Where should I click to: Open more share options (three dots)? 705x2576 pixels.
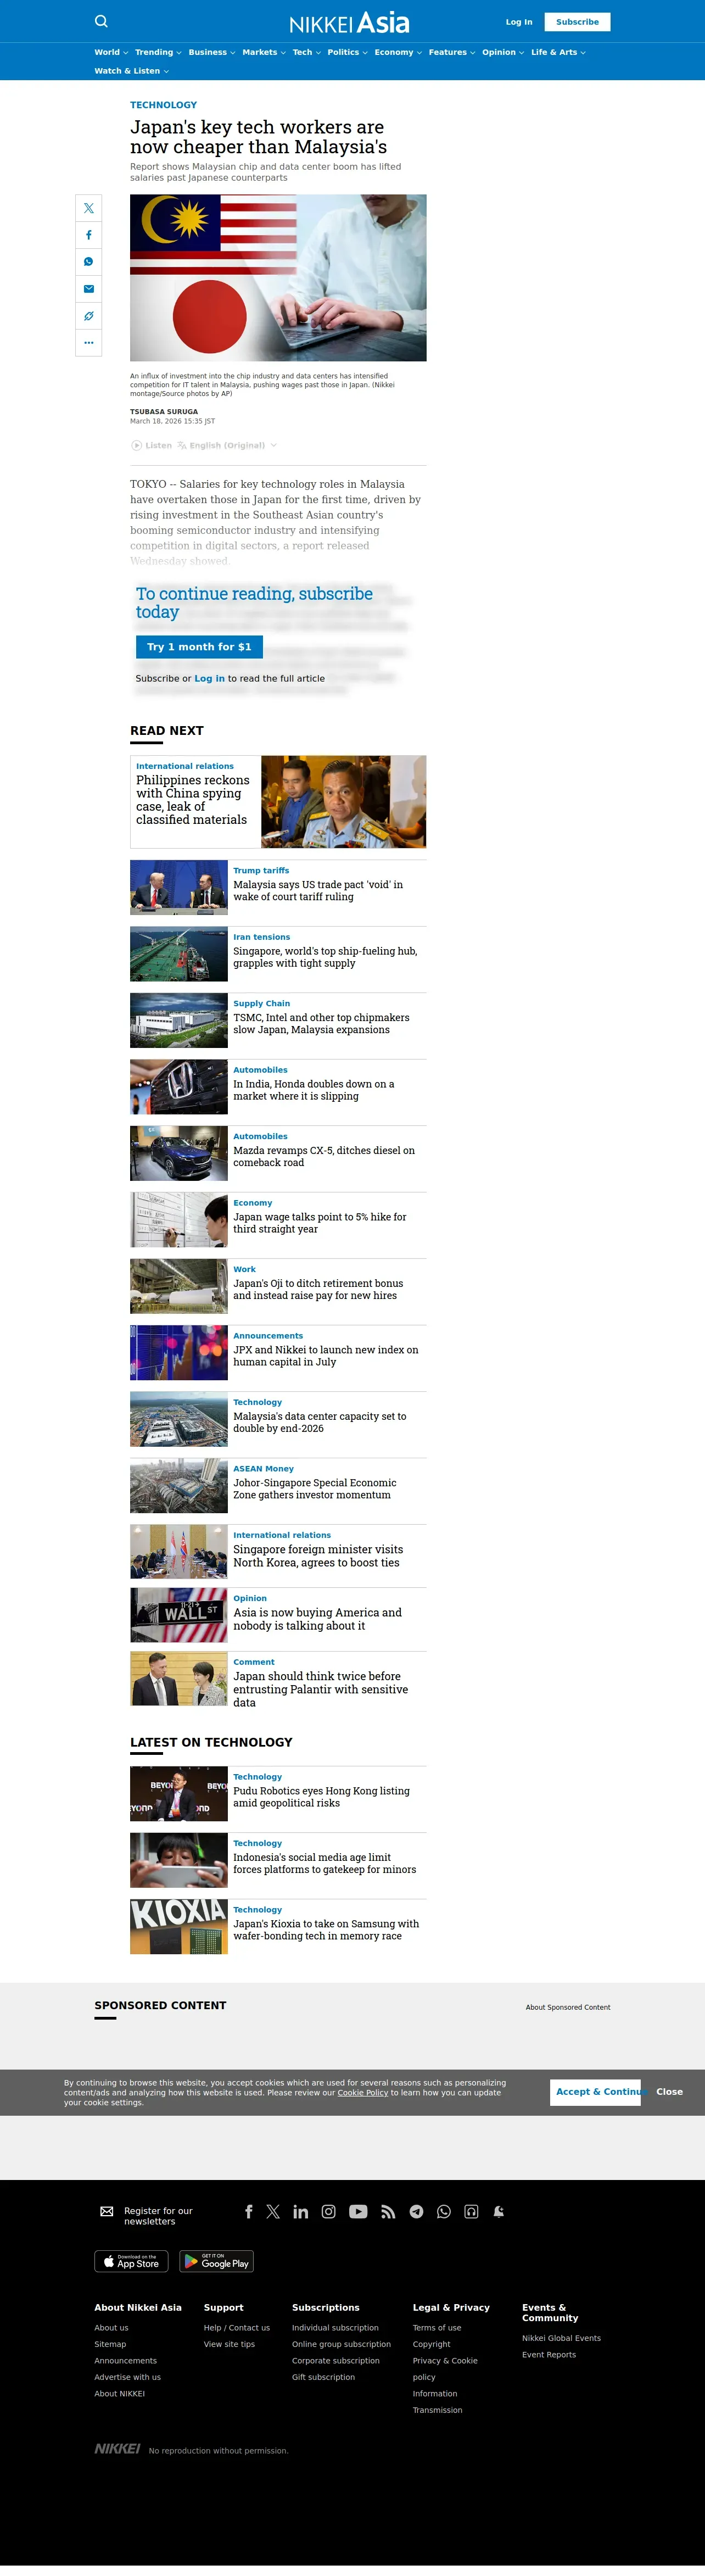[89, 343]
